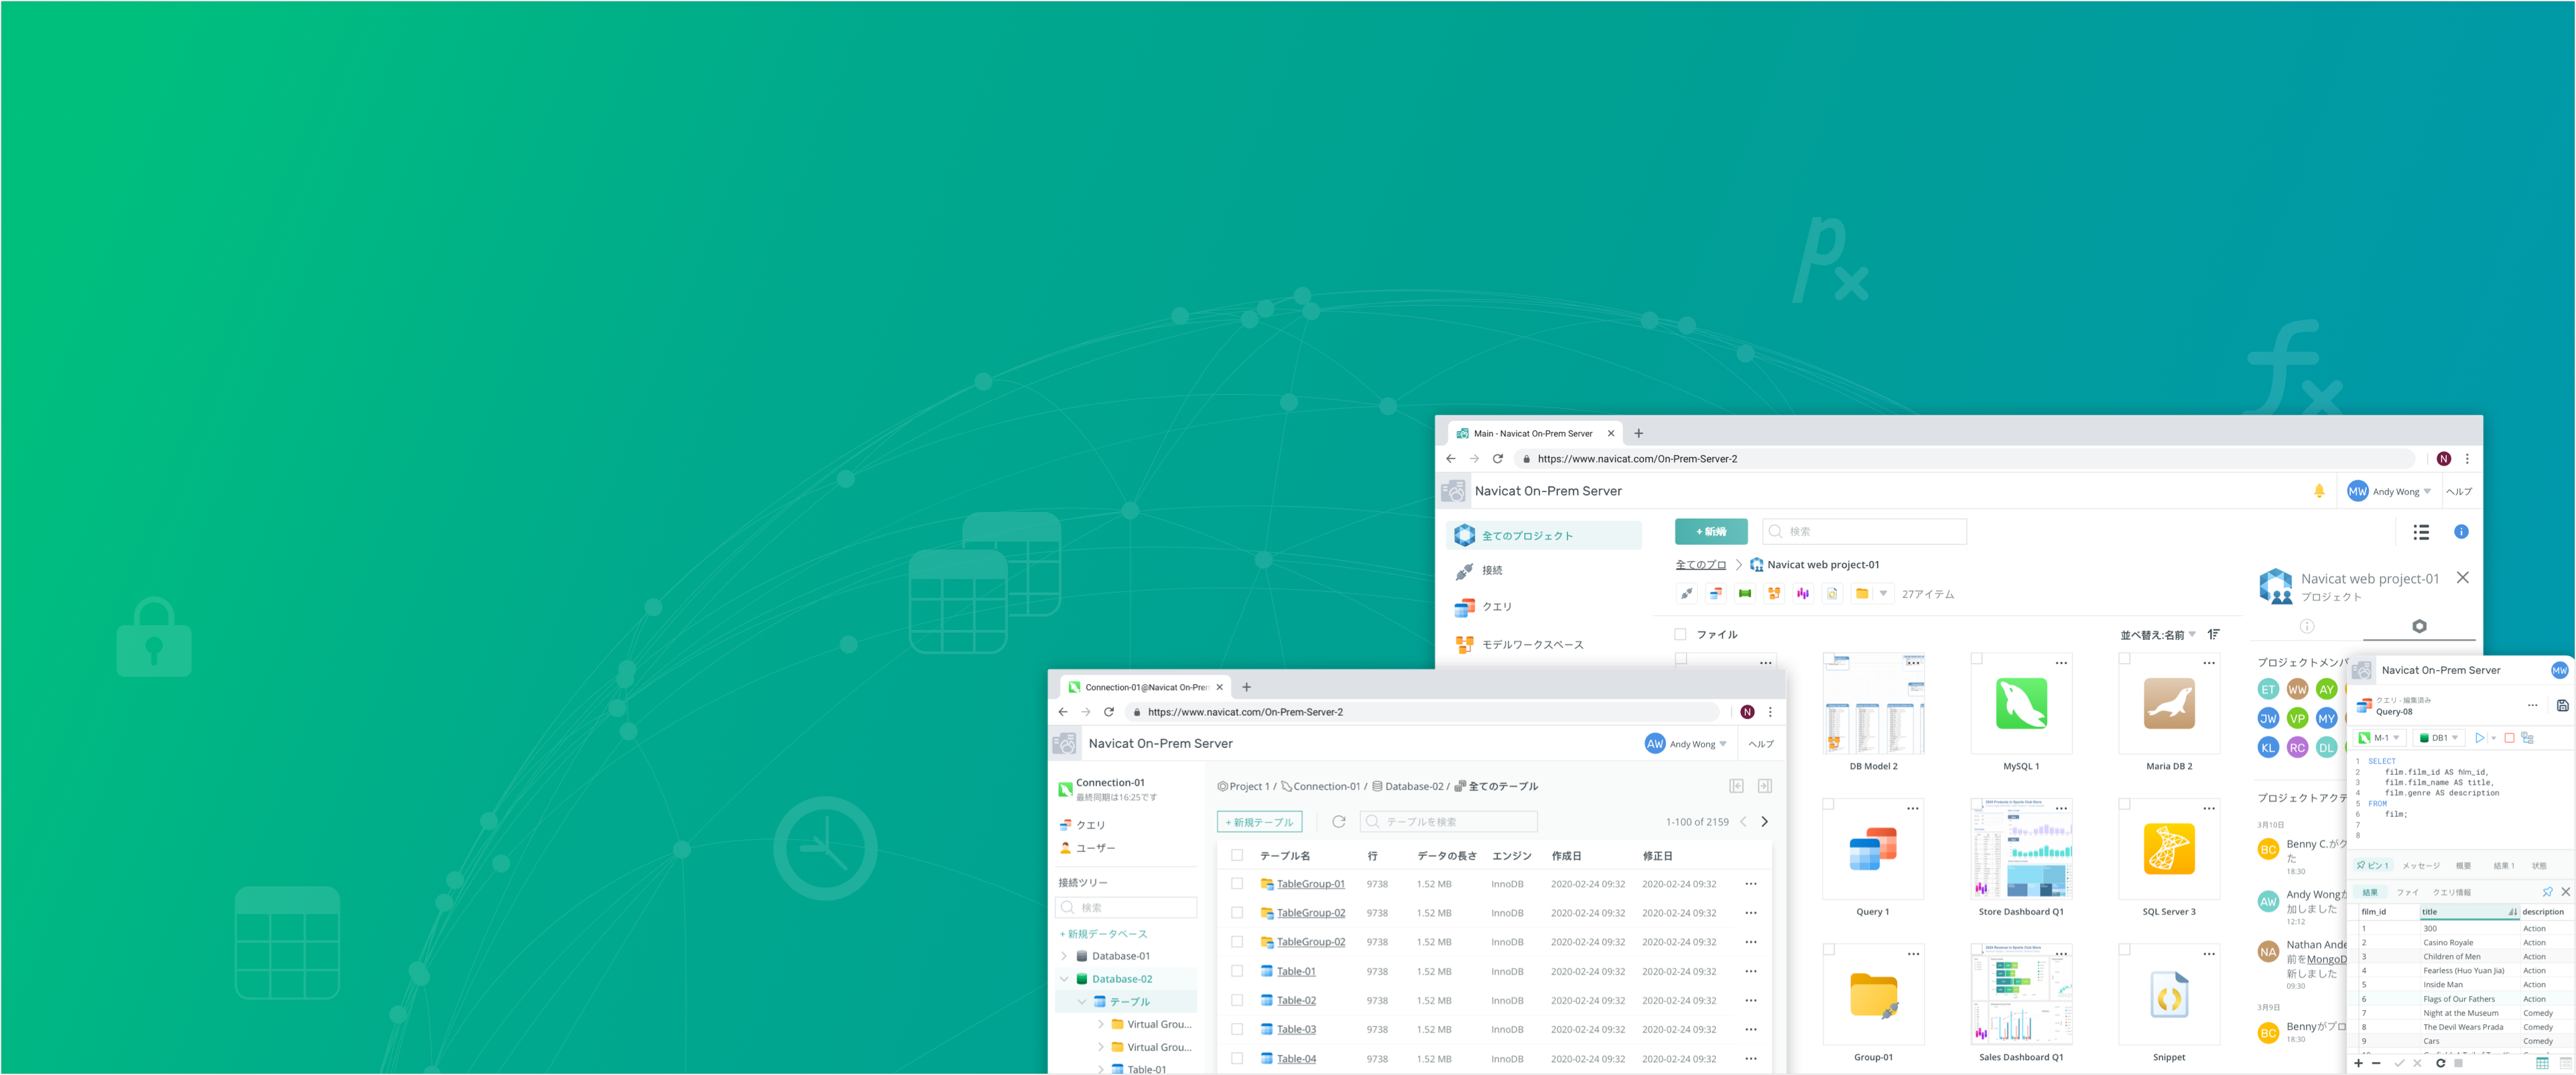Switch to the メッセージ tab
The height and width of the screenshot is (1075, 2576).
[2421, 865]
